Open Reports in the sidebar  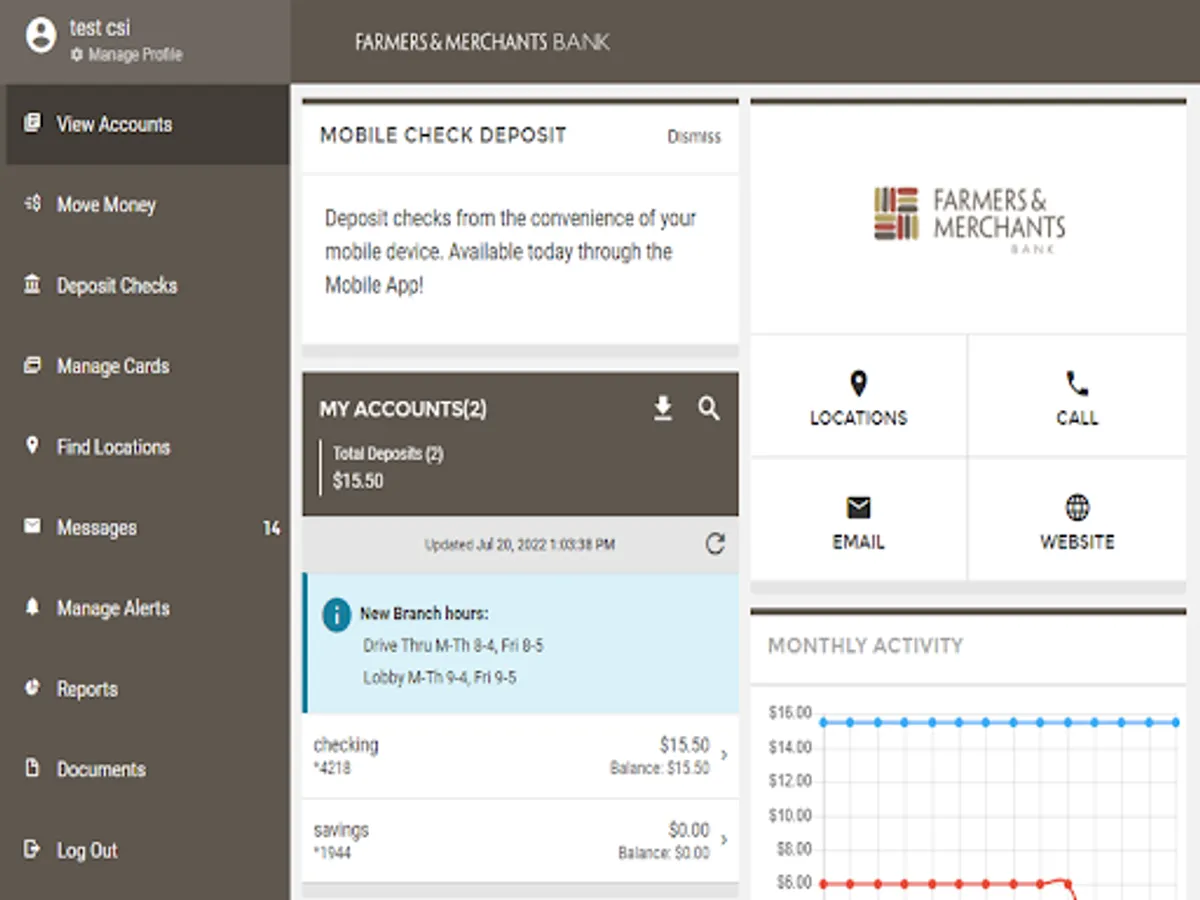click(147, 689)
